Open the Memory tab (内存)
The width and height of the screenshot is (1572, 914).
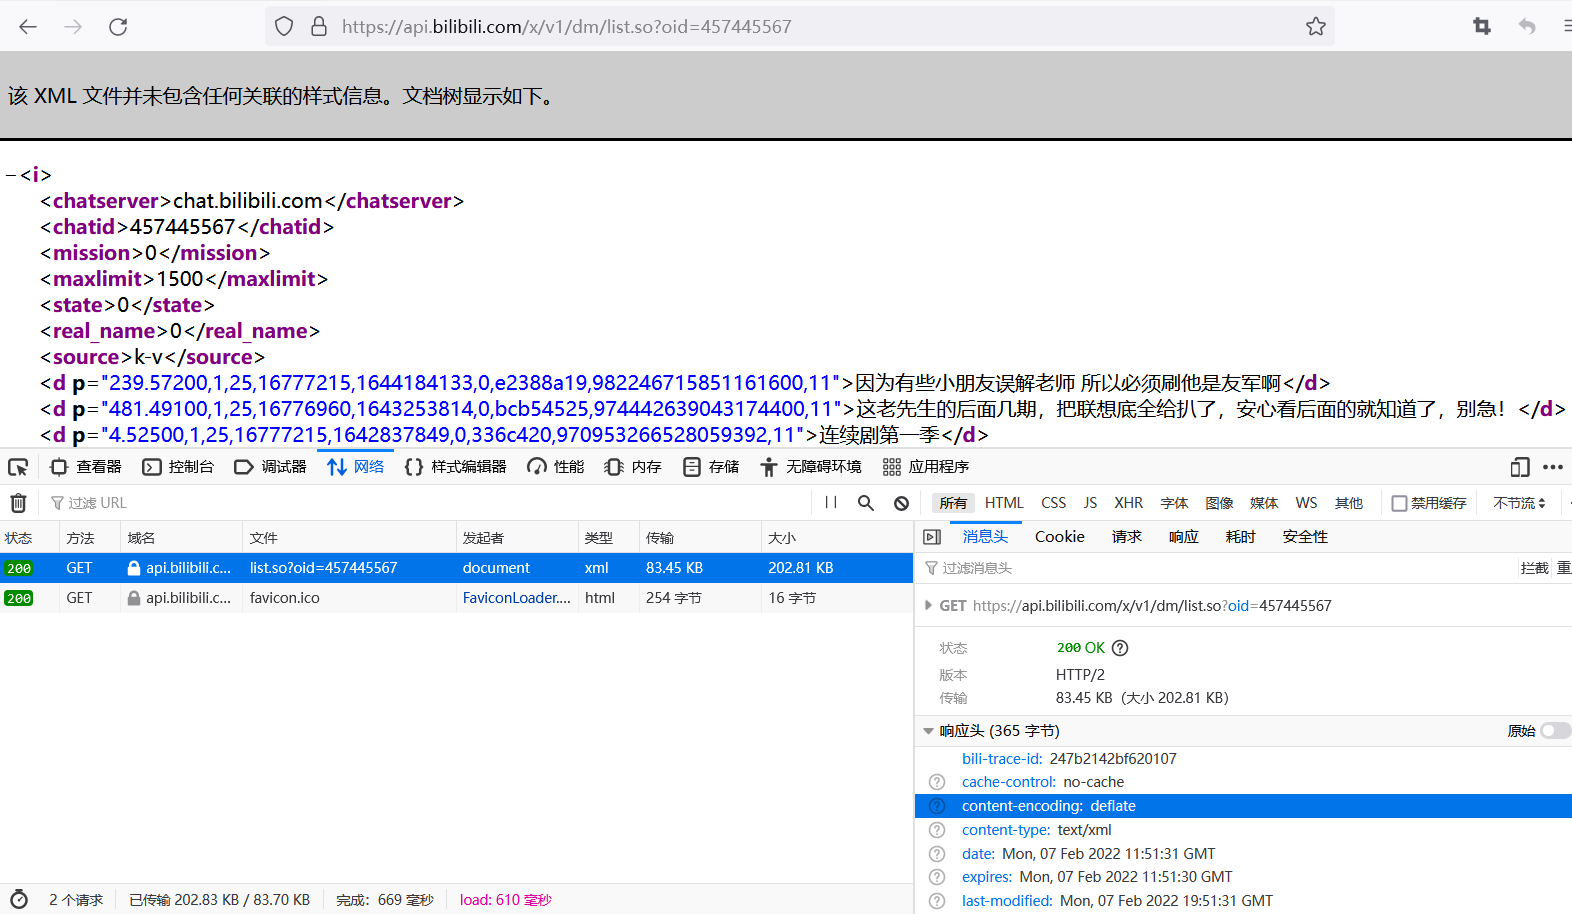(x=633, y=467)
